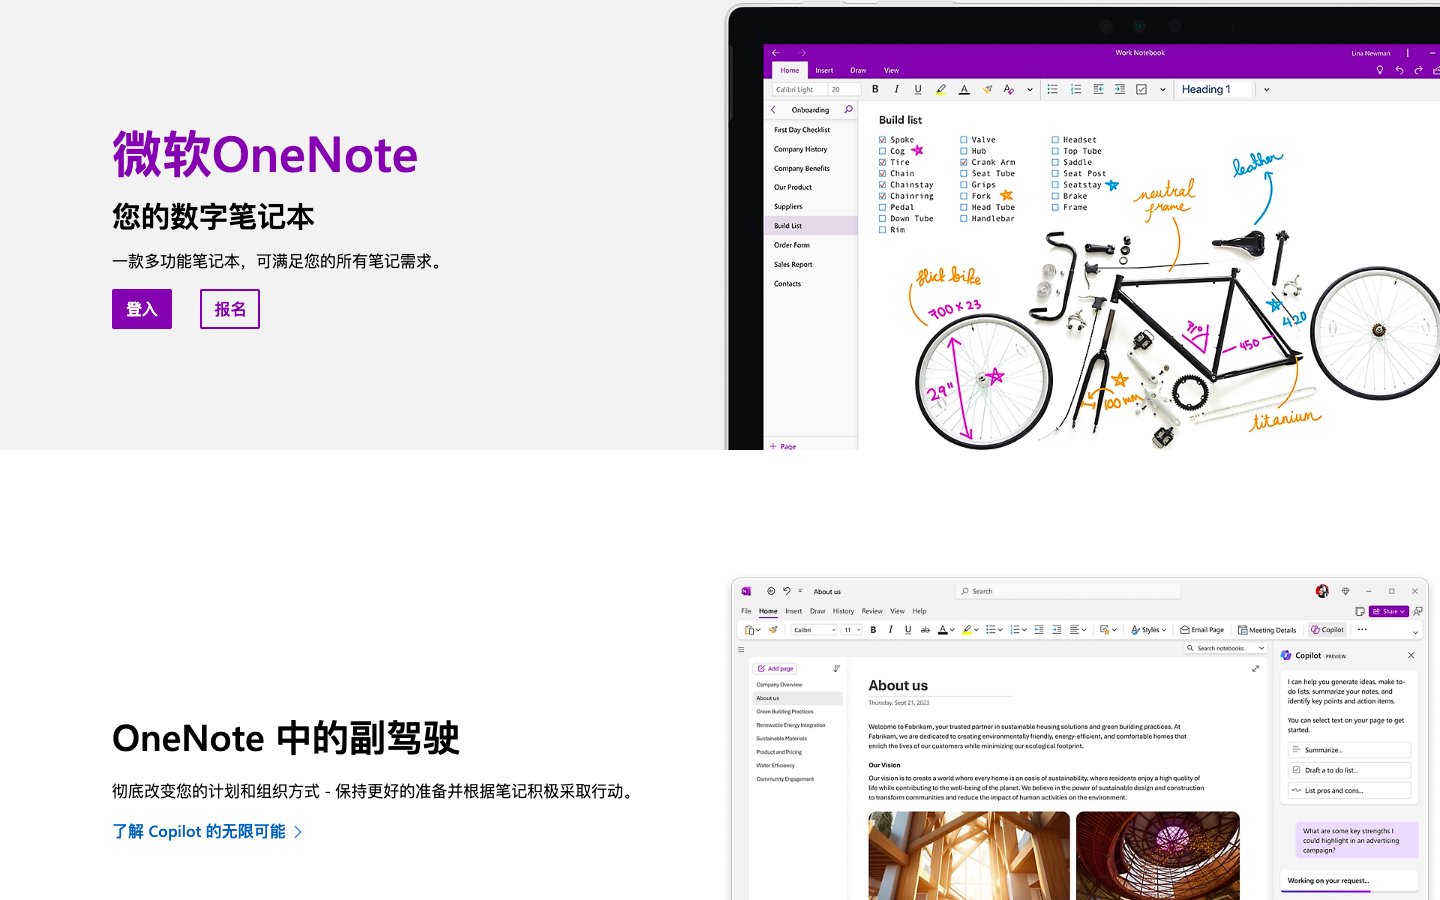Open the Draw tab in tablet OneNote
This screenshot has height=900, width=1440.
(x=858, y=71)
